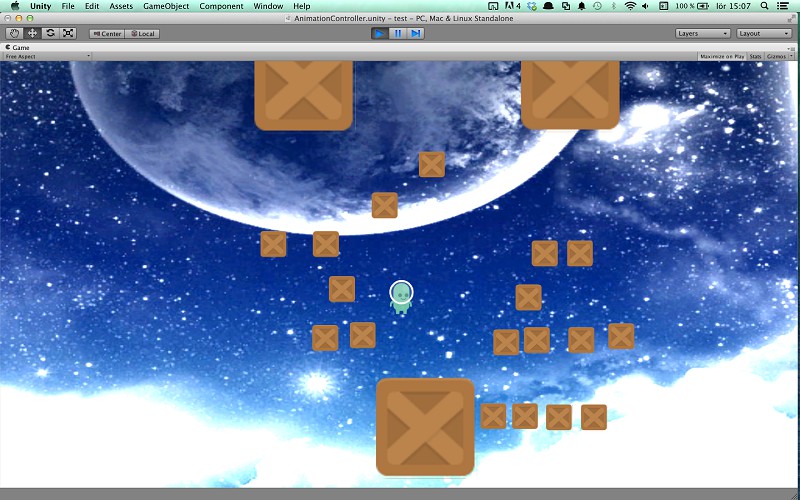
Task: Select the Hand tool in toolbar
Action: [x=14, y=33]
